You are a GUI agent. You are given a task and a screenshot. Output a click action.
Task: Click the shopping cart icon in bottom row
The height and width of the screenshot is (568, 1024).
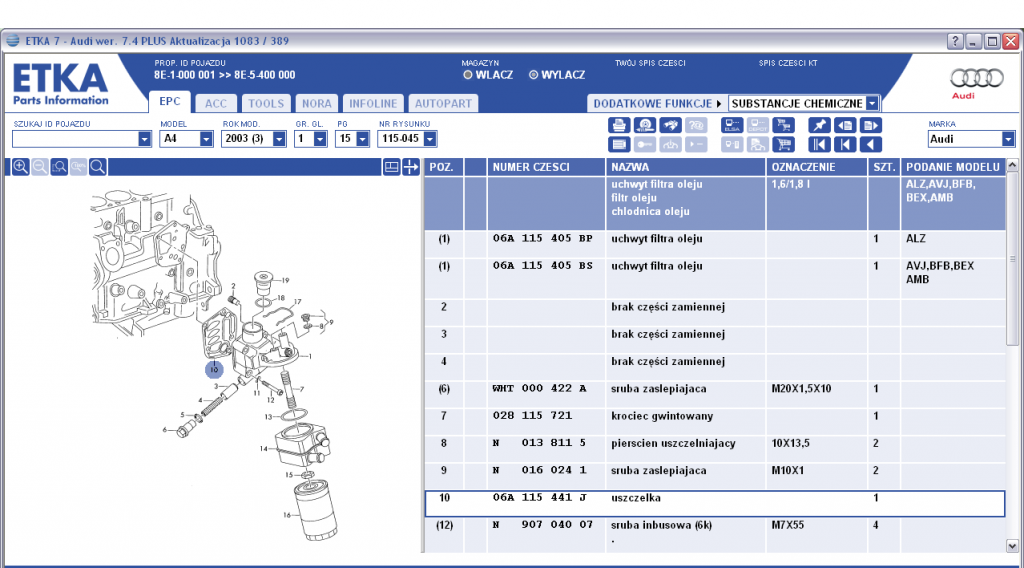pyautogui.click(x=784, y=144)
